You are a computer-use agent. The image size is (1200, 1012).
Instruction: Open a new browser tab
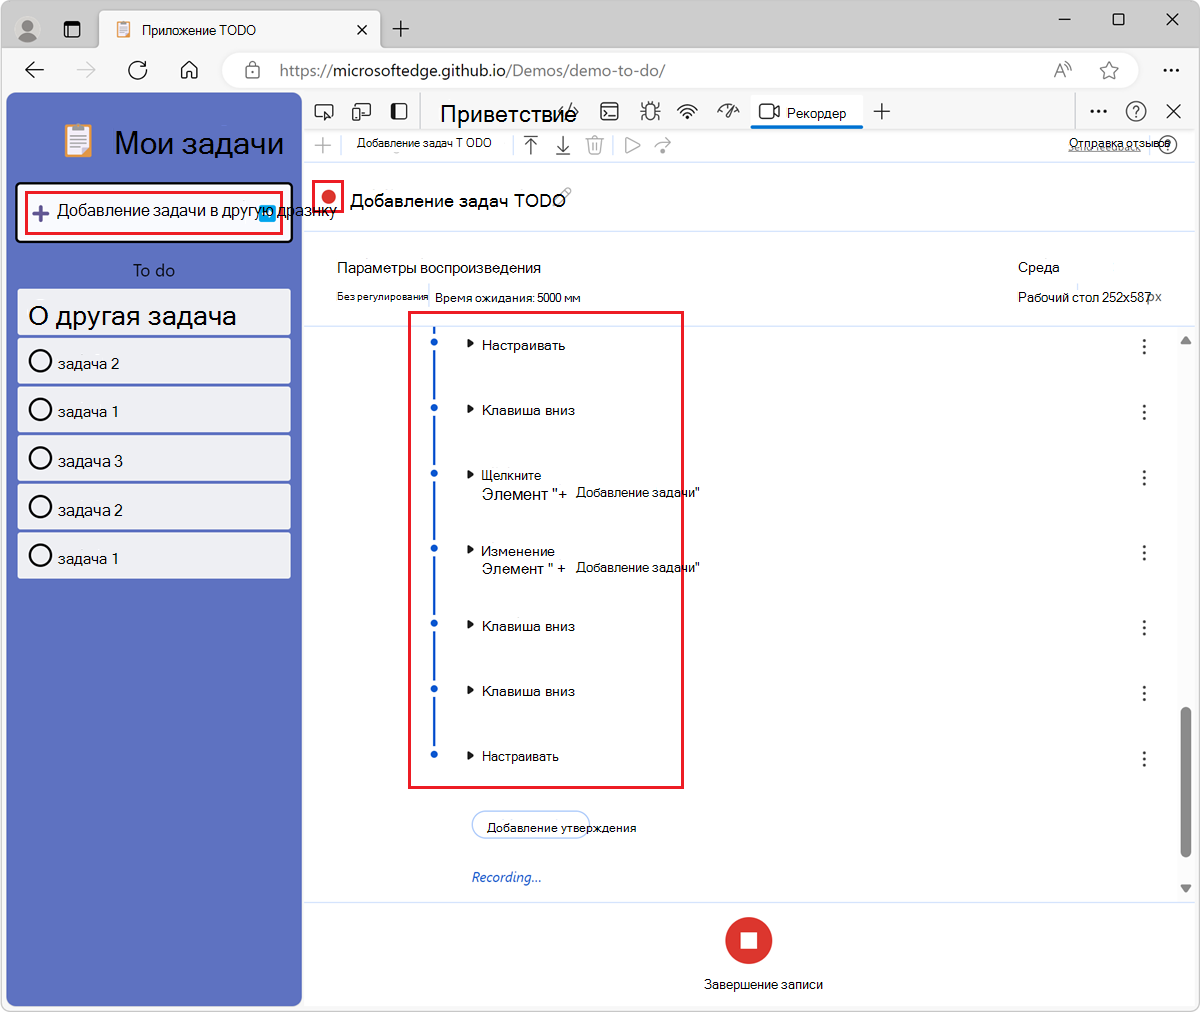point(401,30)
